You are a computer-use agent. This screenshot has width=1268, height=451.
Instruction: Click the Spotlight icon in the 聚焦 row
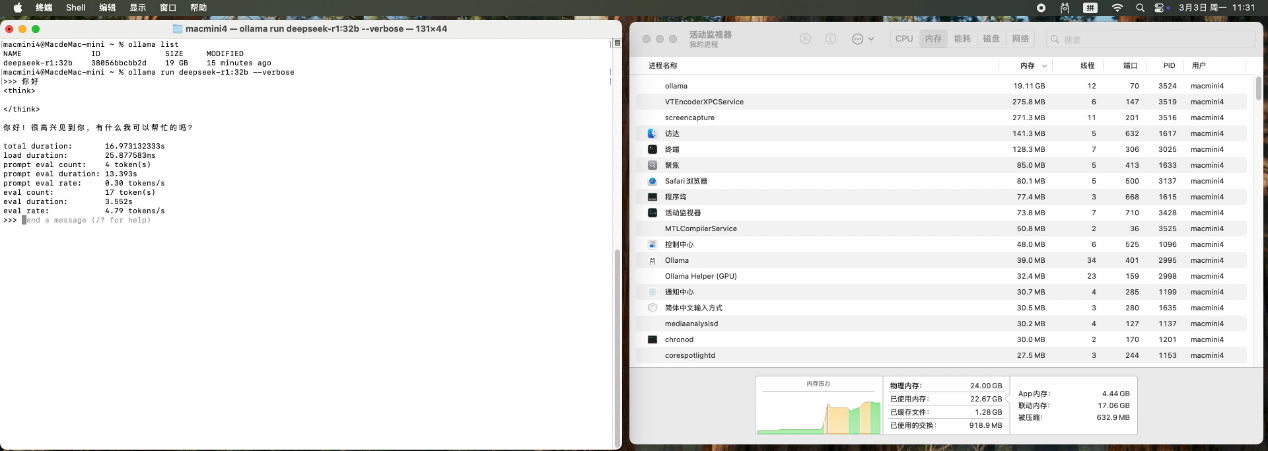click(x=652, y=165)
